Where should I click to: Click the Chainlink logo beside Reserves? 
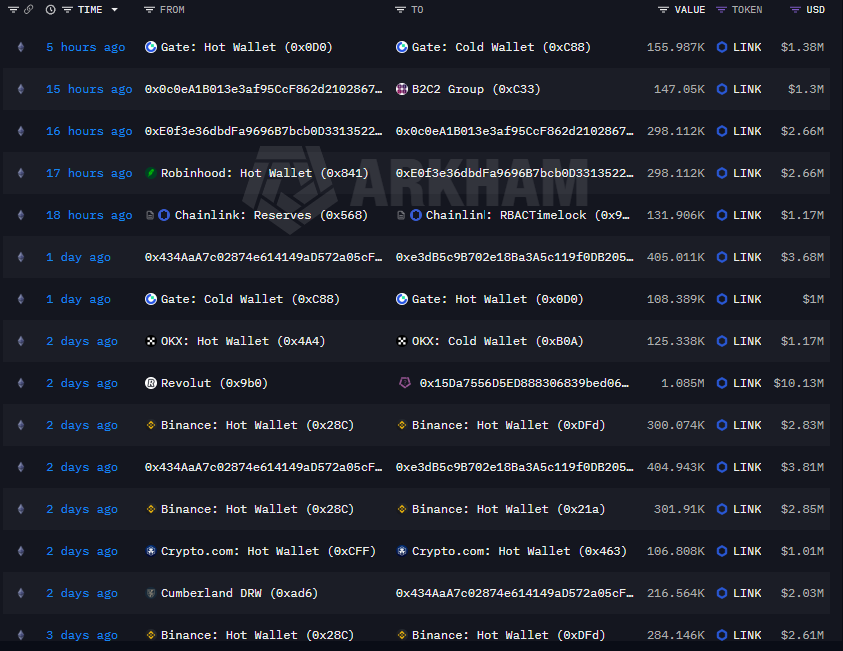164,215
